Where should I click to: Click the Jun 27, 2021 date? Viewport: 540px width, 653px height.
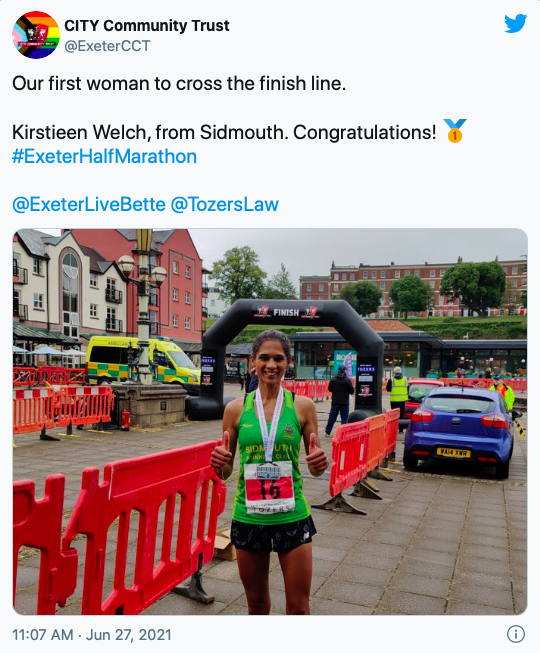(129, 635)
